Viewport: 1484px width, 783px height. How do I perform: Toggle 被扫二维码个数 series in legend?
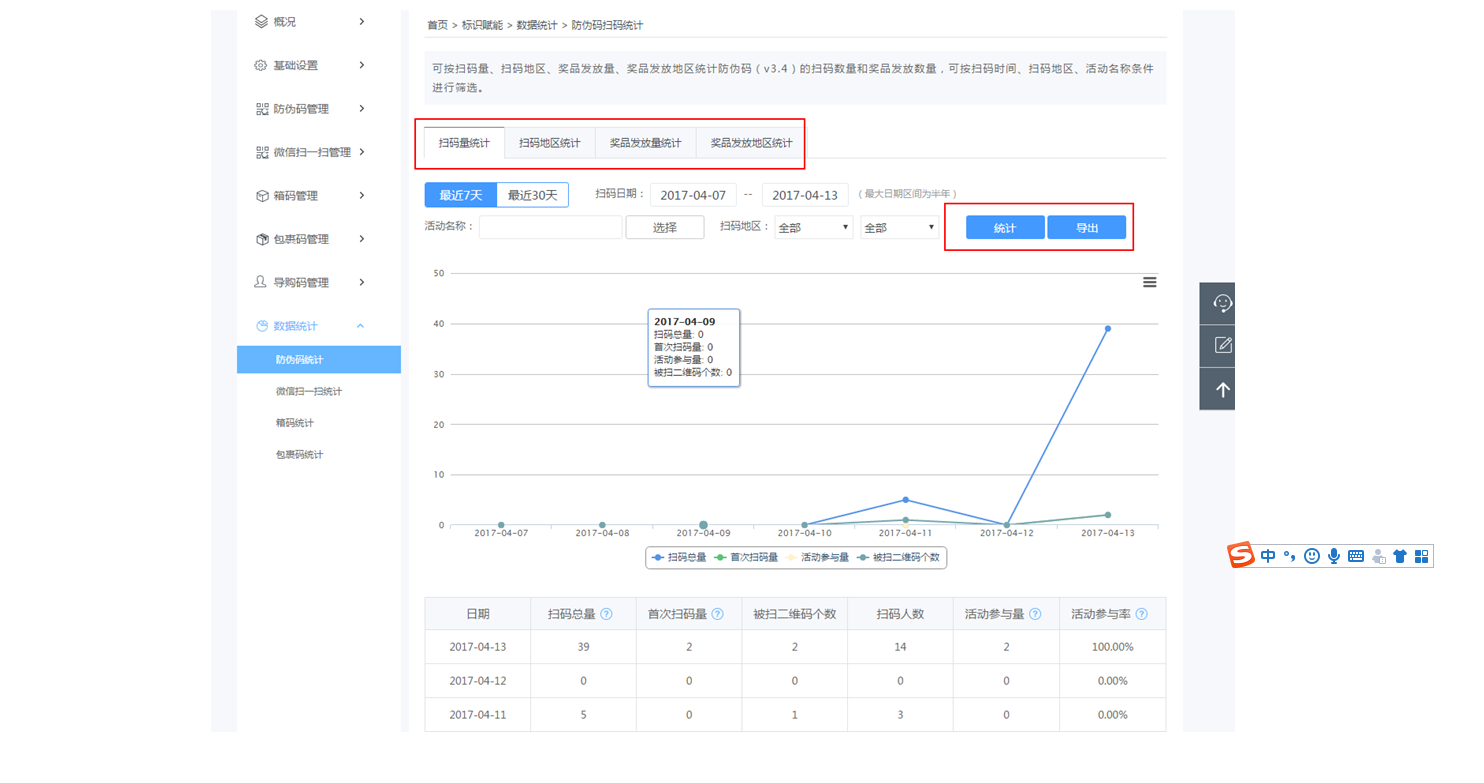pos(898,557)
